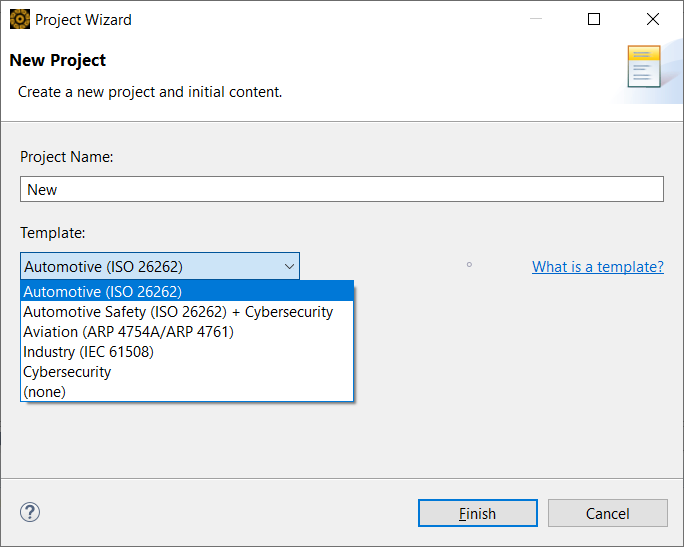
Task: Click the New Project heading
Action: 58,60
